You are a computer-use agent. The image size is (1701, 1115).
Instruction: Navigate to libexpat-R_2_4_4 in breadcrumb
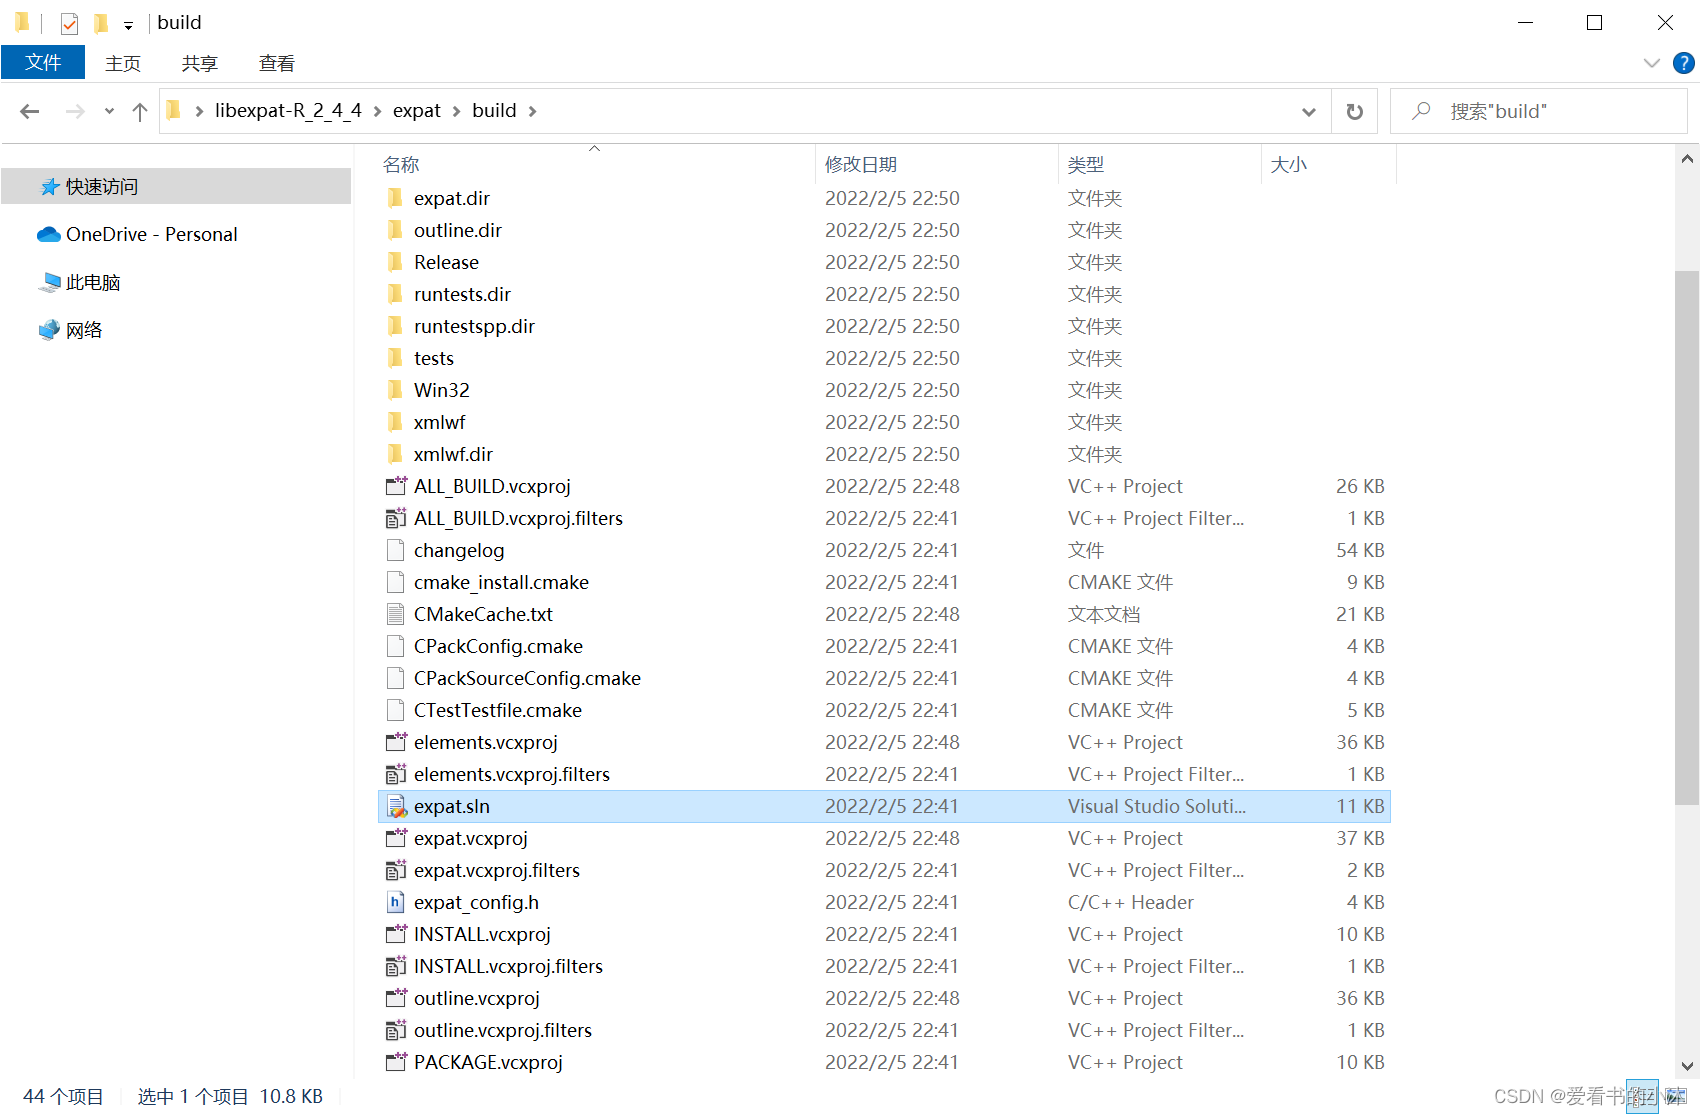[288, 110]
